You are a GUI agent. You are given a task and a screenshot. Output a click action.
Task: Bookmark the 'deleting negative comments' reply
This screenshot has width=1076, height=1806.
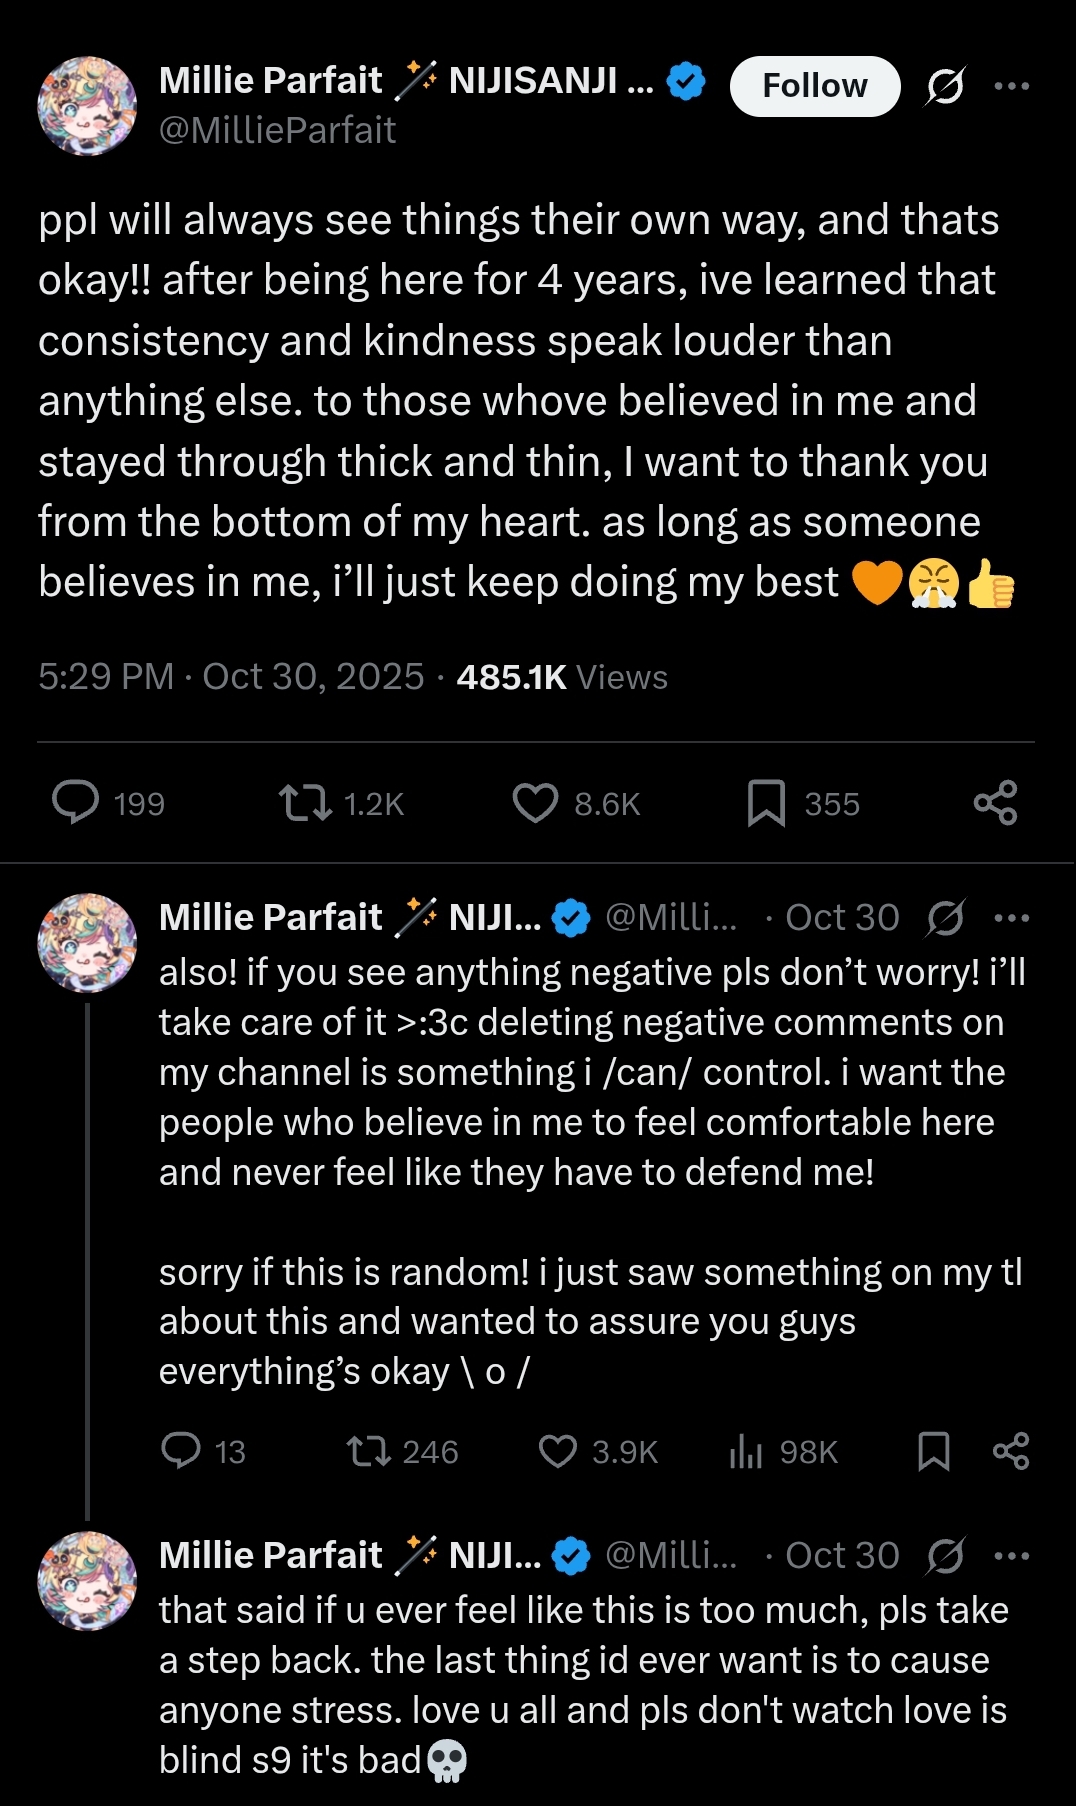[933, 1451]
